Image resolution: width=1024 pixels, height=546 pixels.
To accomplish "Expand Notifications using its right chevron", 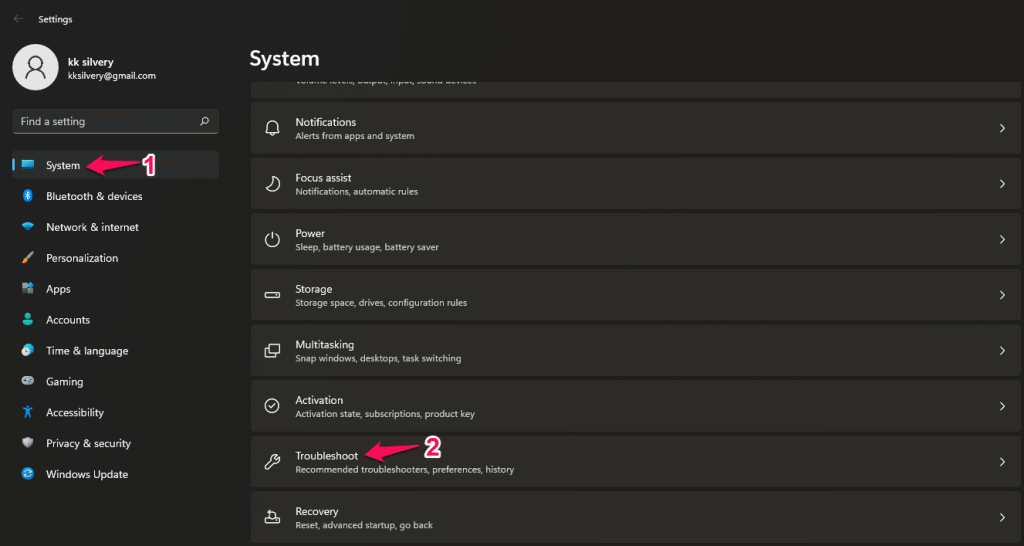I will click(x=1002, y=128).
